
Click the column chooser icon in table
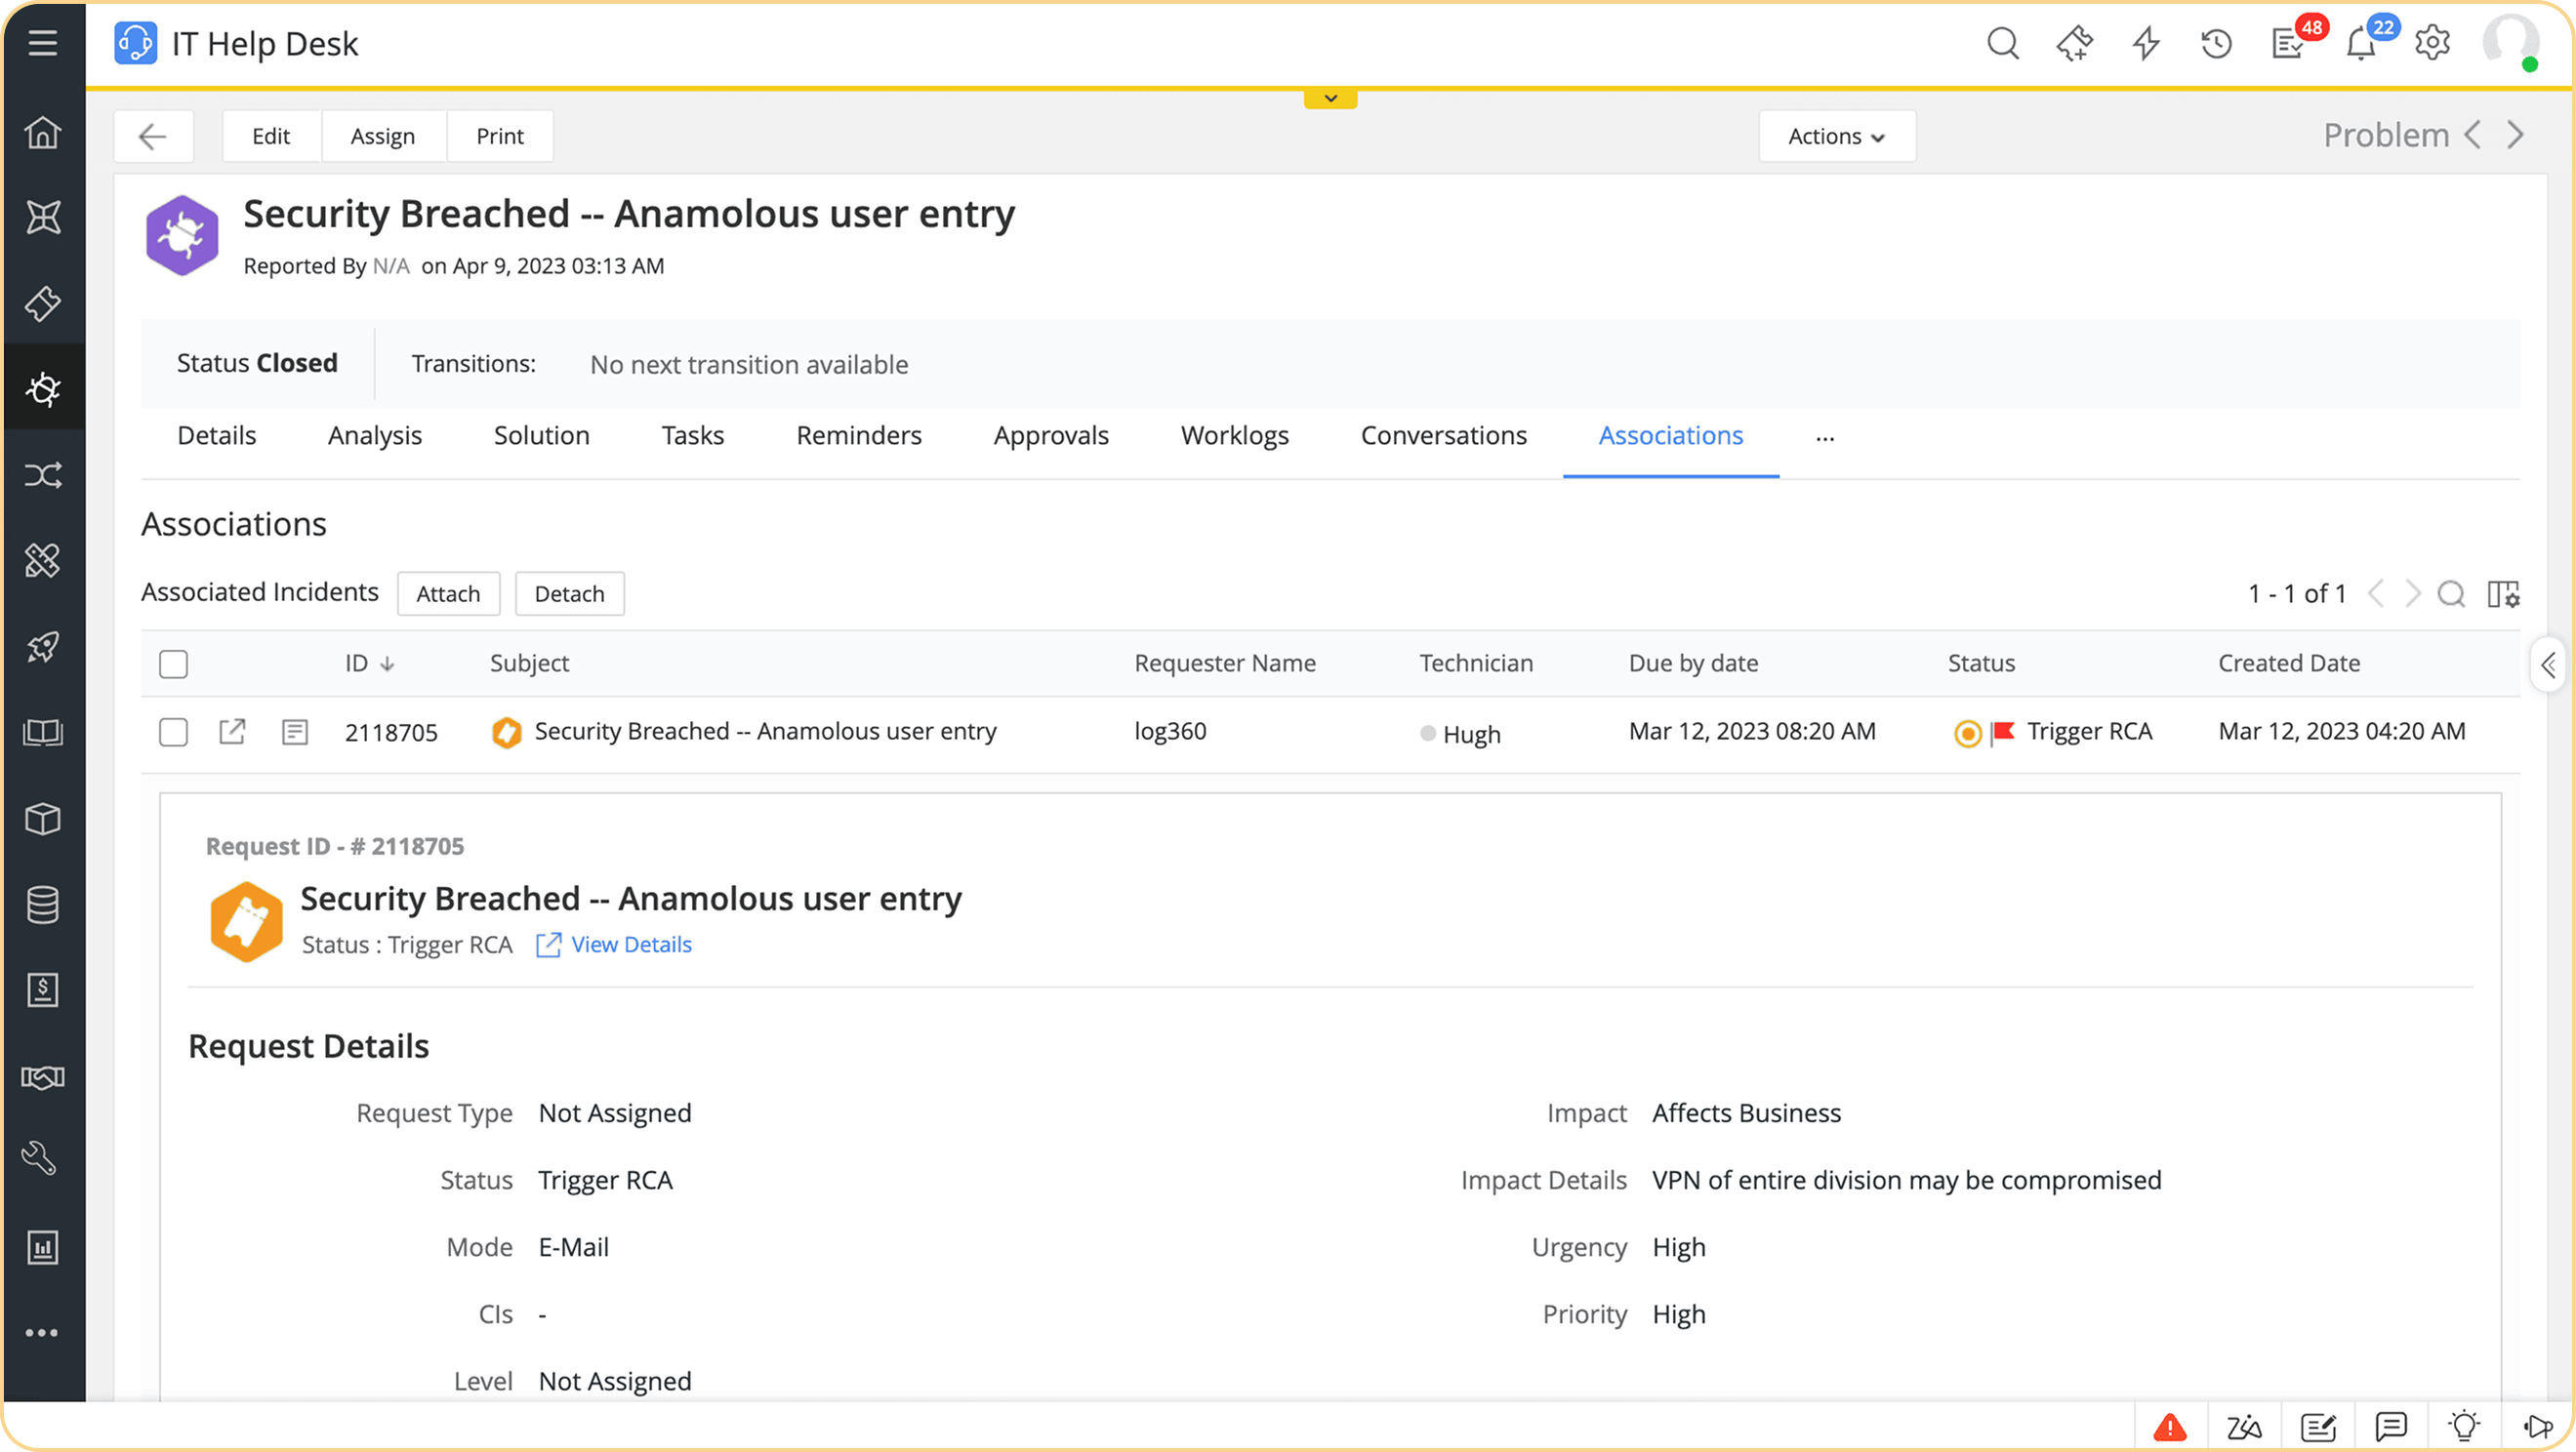coord(2503,594)
